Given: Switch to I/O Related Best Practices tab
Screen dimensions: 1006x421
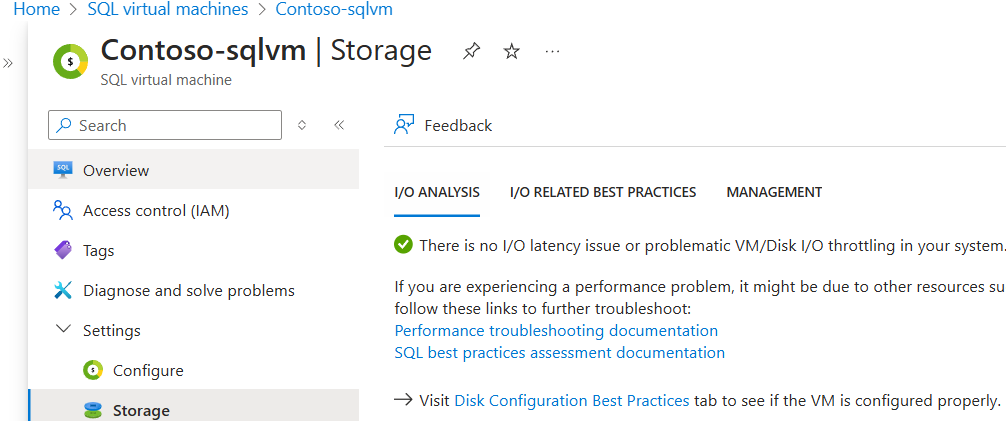Looking at the screenshot, I should [603, 192].
